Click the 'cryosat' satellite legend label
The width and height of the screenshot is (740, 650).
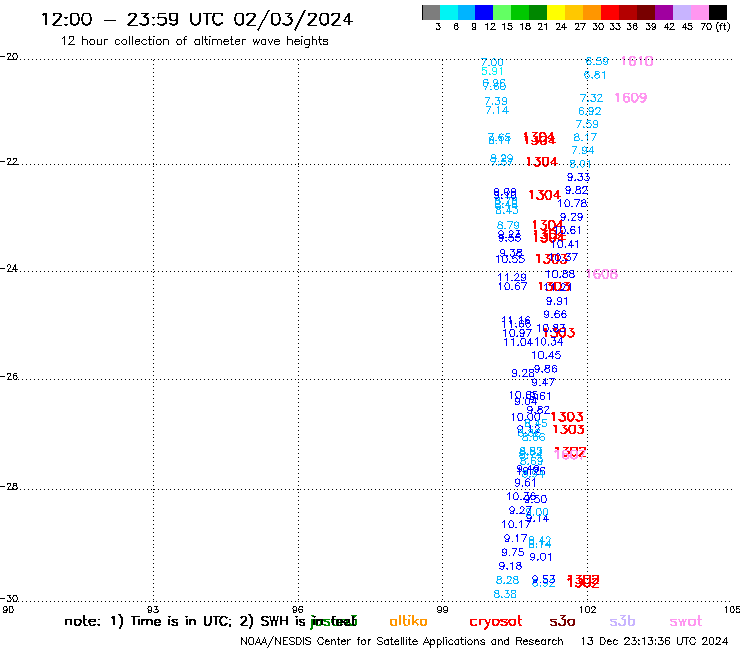click(x=496, y=622)
